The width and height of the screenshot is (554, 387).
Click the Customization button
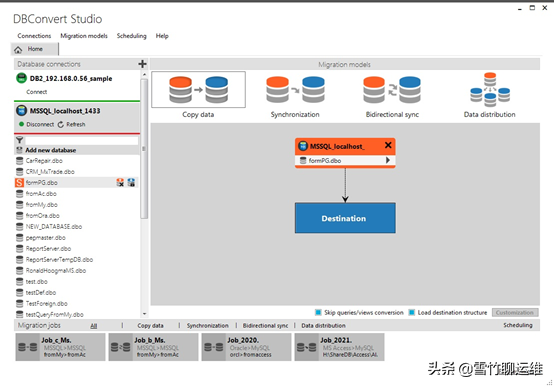[515, 312]
